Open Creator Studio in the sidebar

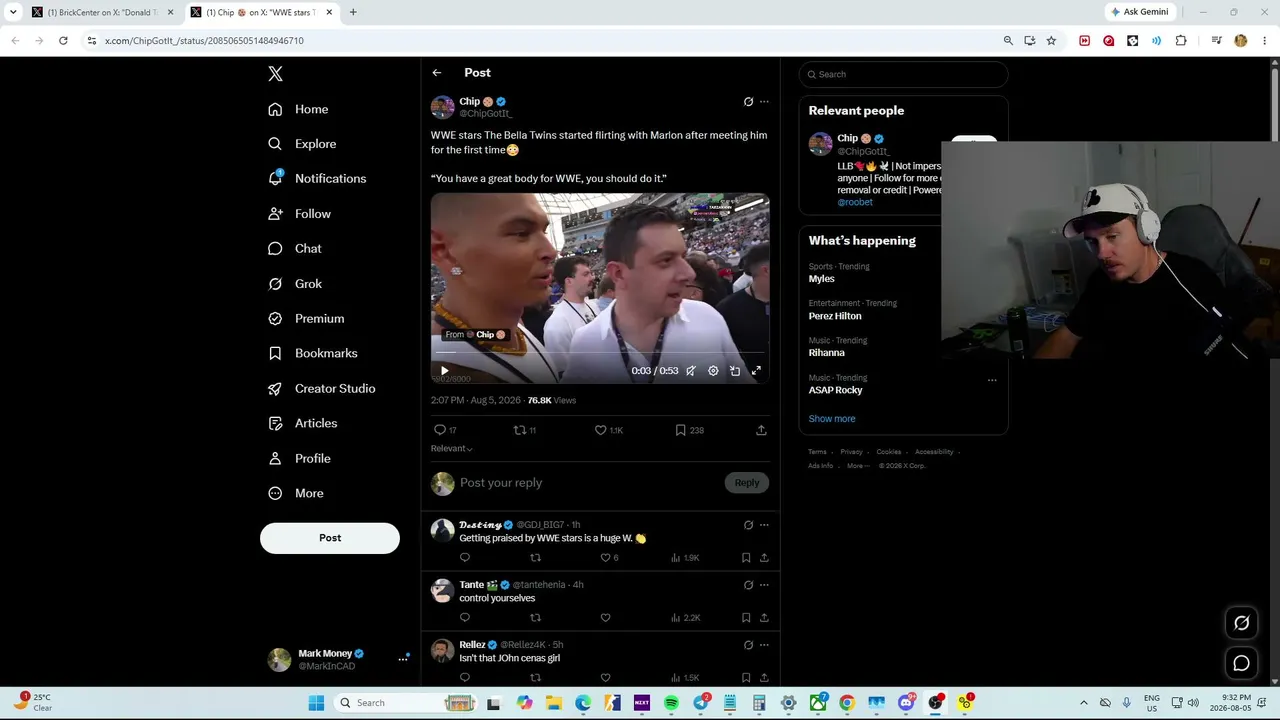tap(322, 388)
